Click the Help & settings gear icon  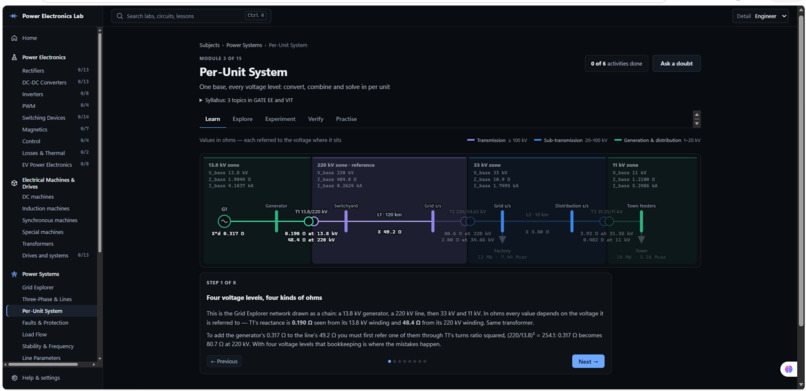tap(14, 378)
